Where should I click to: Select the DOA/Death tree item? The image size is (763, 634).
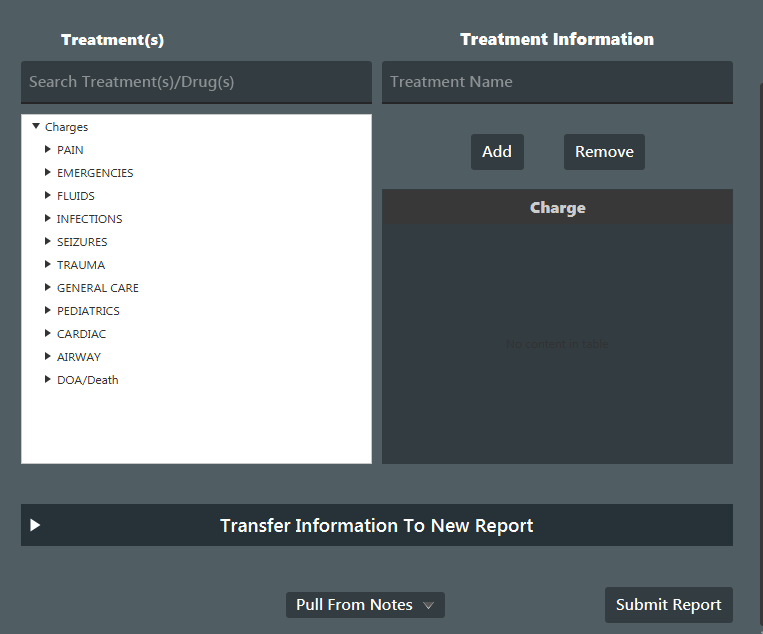(87, 380)
